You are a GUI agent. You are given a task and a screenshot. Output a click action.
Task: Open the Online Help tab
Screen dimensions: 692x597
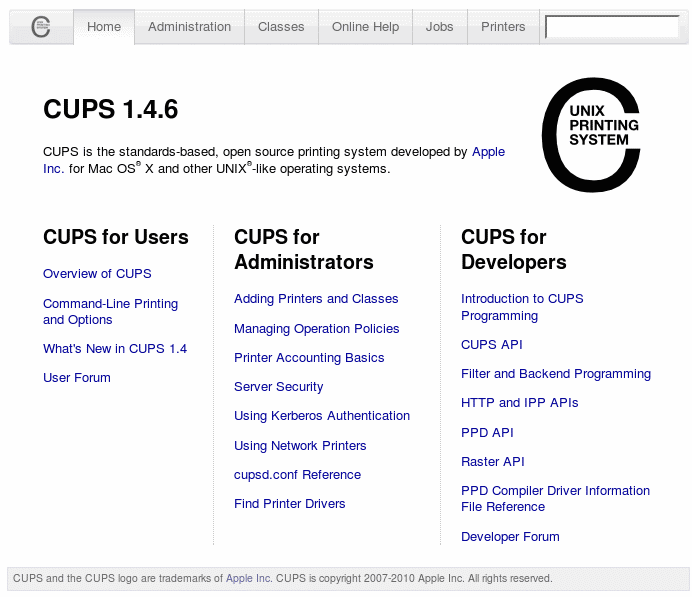click(x=365, y=27)
